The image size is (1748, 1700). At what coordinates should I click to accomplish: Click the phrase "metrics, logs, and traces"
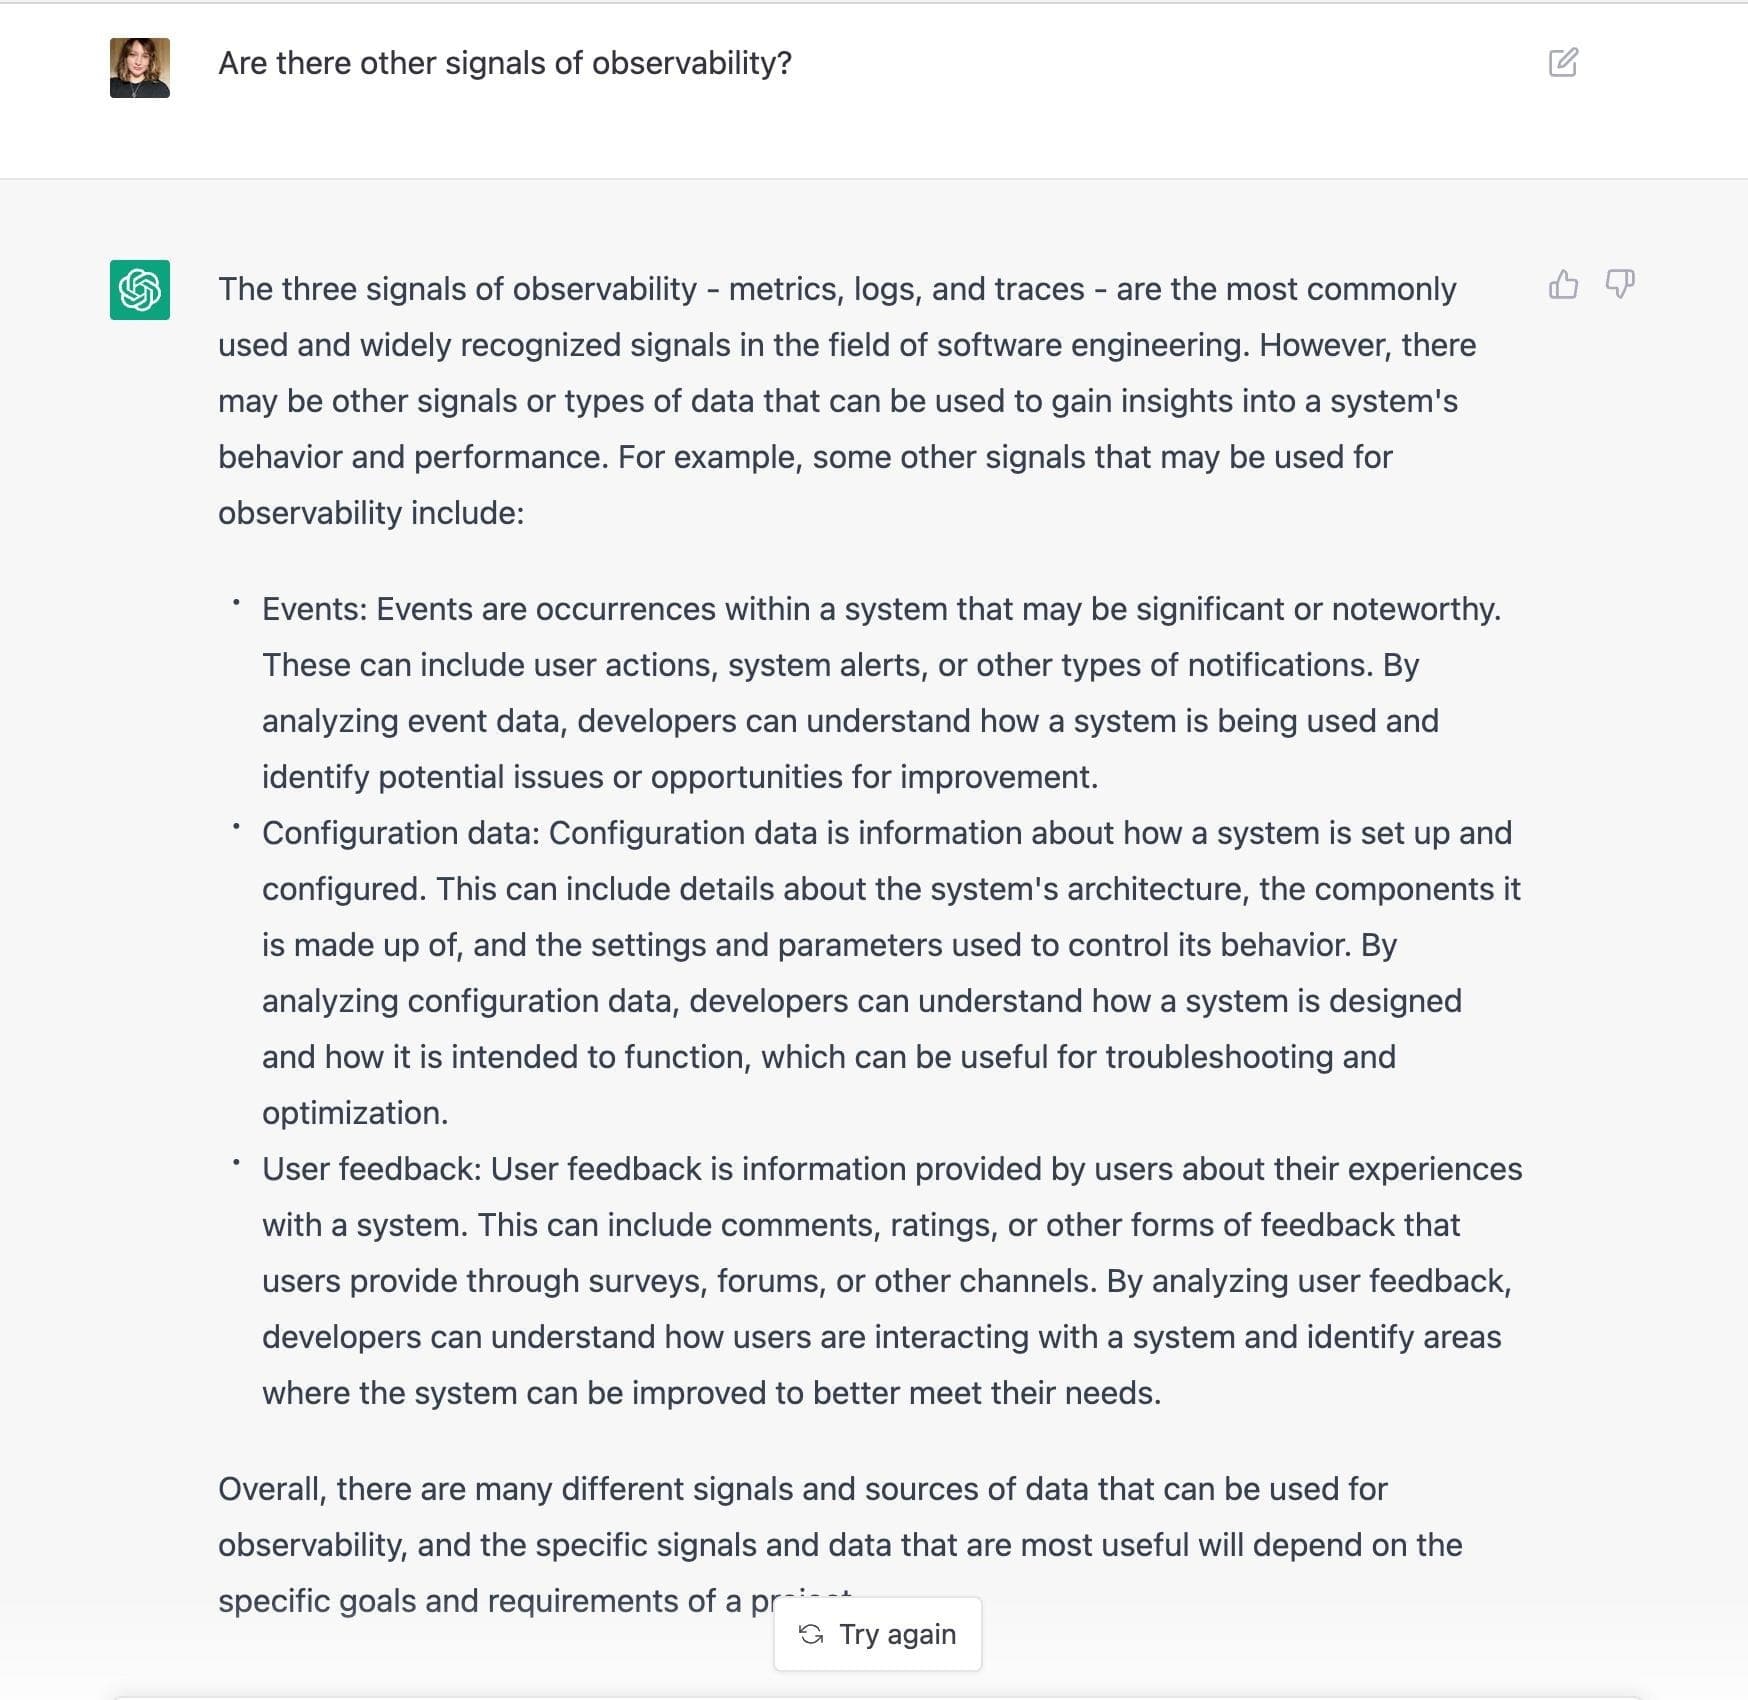click(906, 289)
